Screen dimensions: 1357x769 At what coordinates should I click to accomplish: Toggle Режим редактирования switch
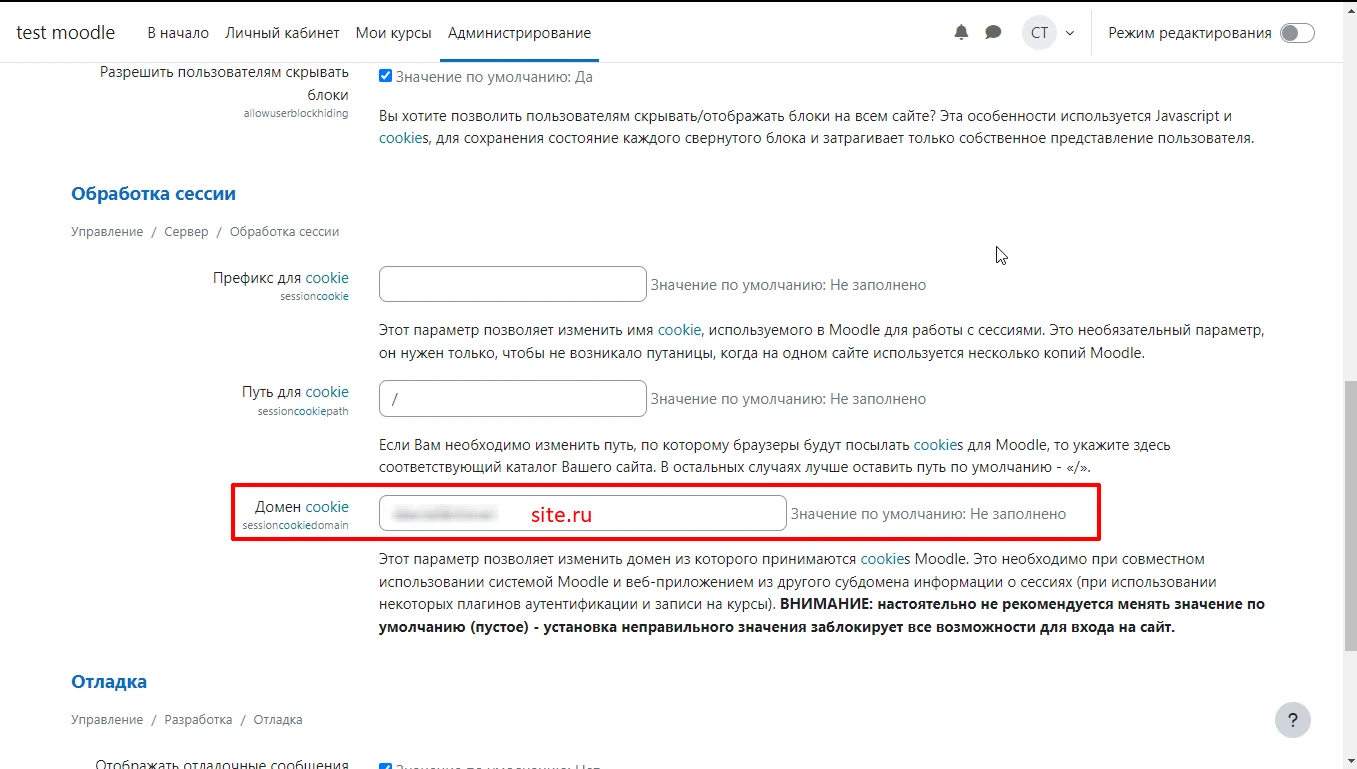(1295, 32)
